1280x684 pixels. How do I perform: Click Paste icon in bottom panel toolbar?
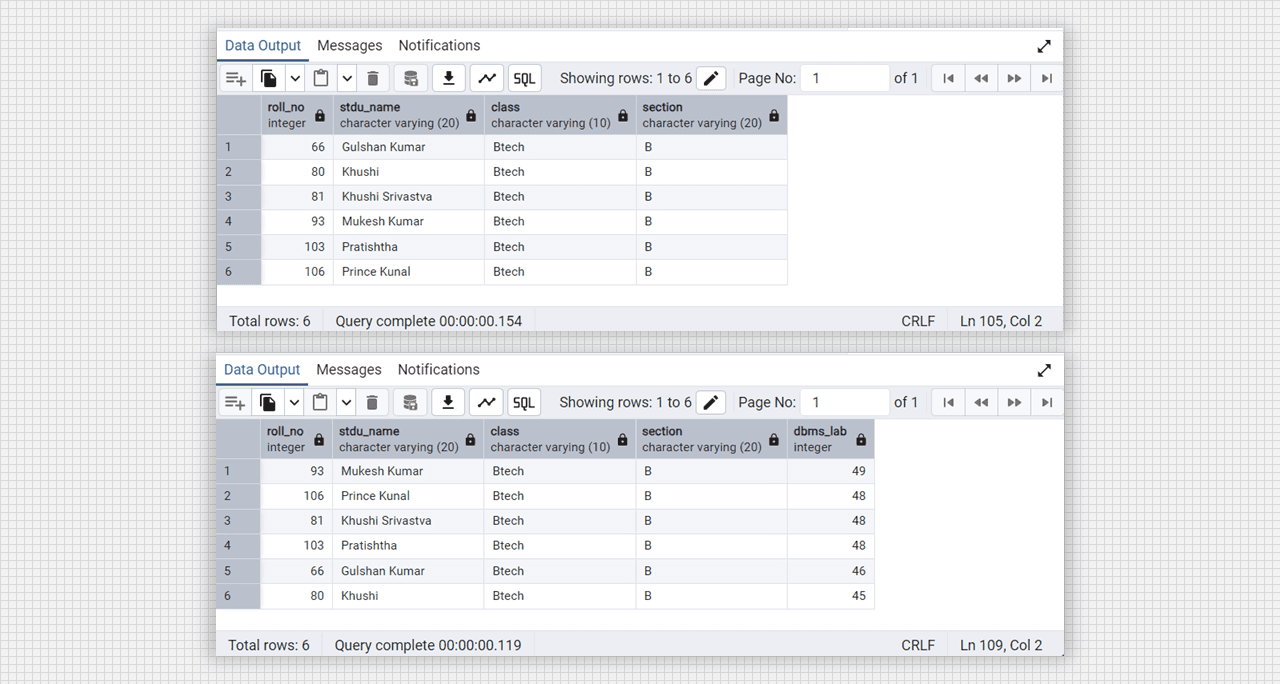tap(320, 402)
